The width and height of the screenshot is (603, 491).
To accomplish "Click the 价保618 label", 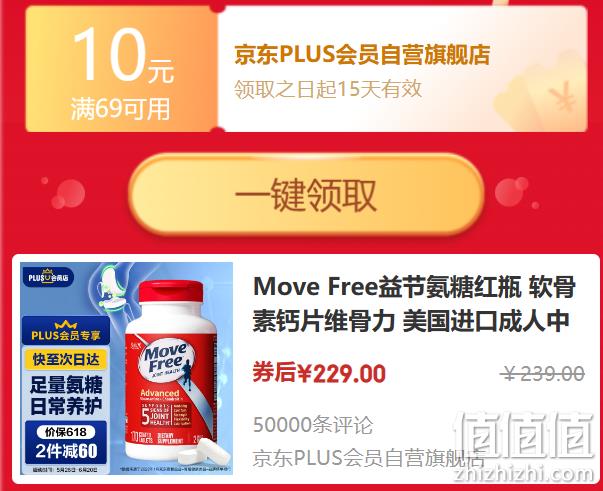I will [x=66, y=432].
